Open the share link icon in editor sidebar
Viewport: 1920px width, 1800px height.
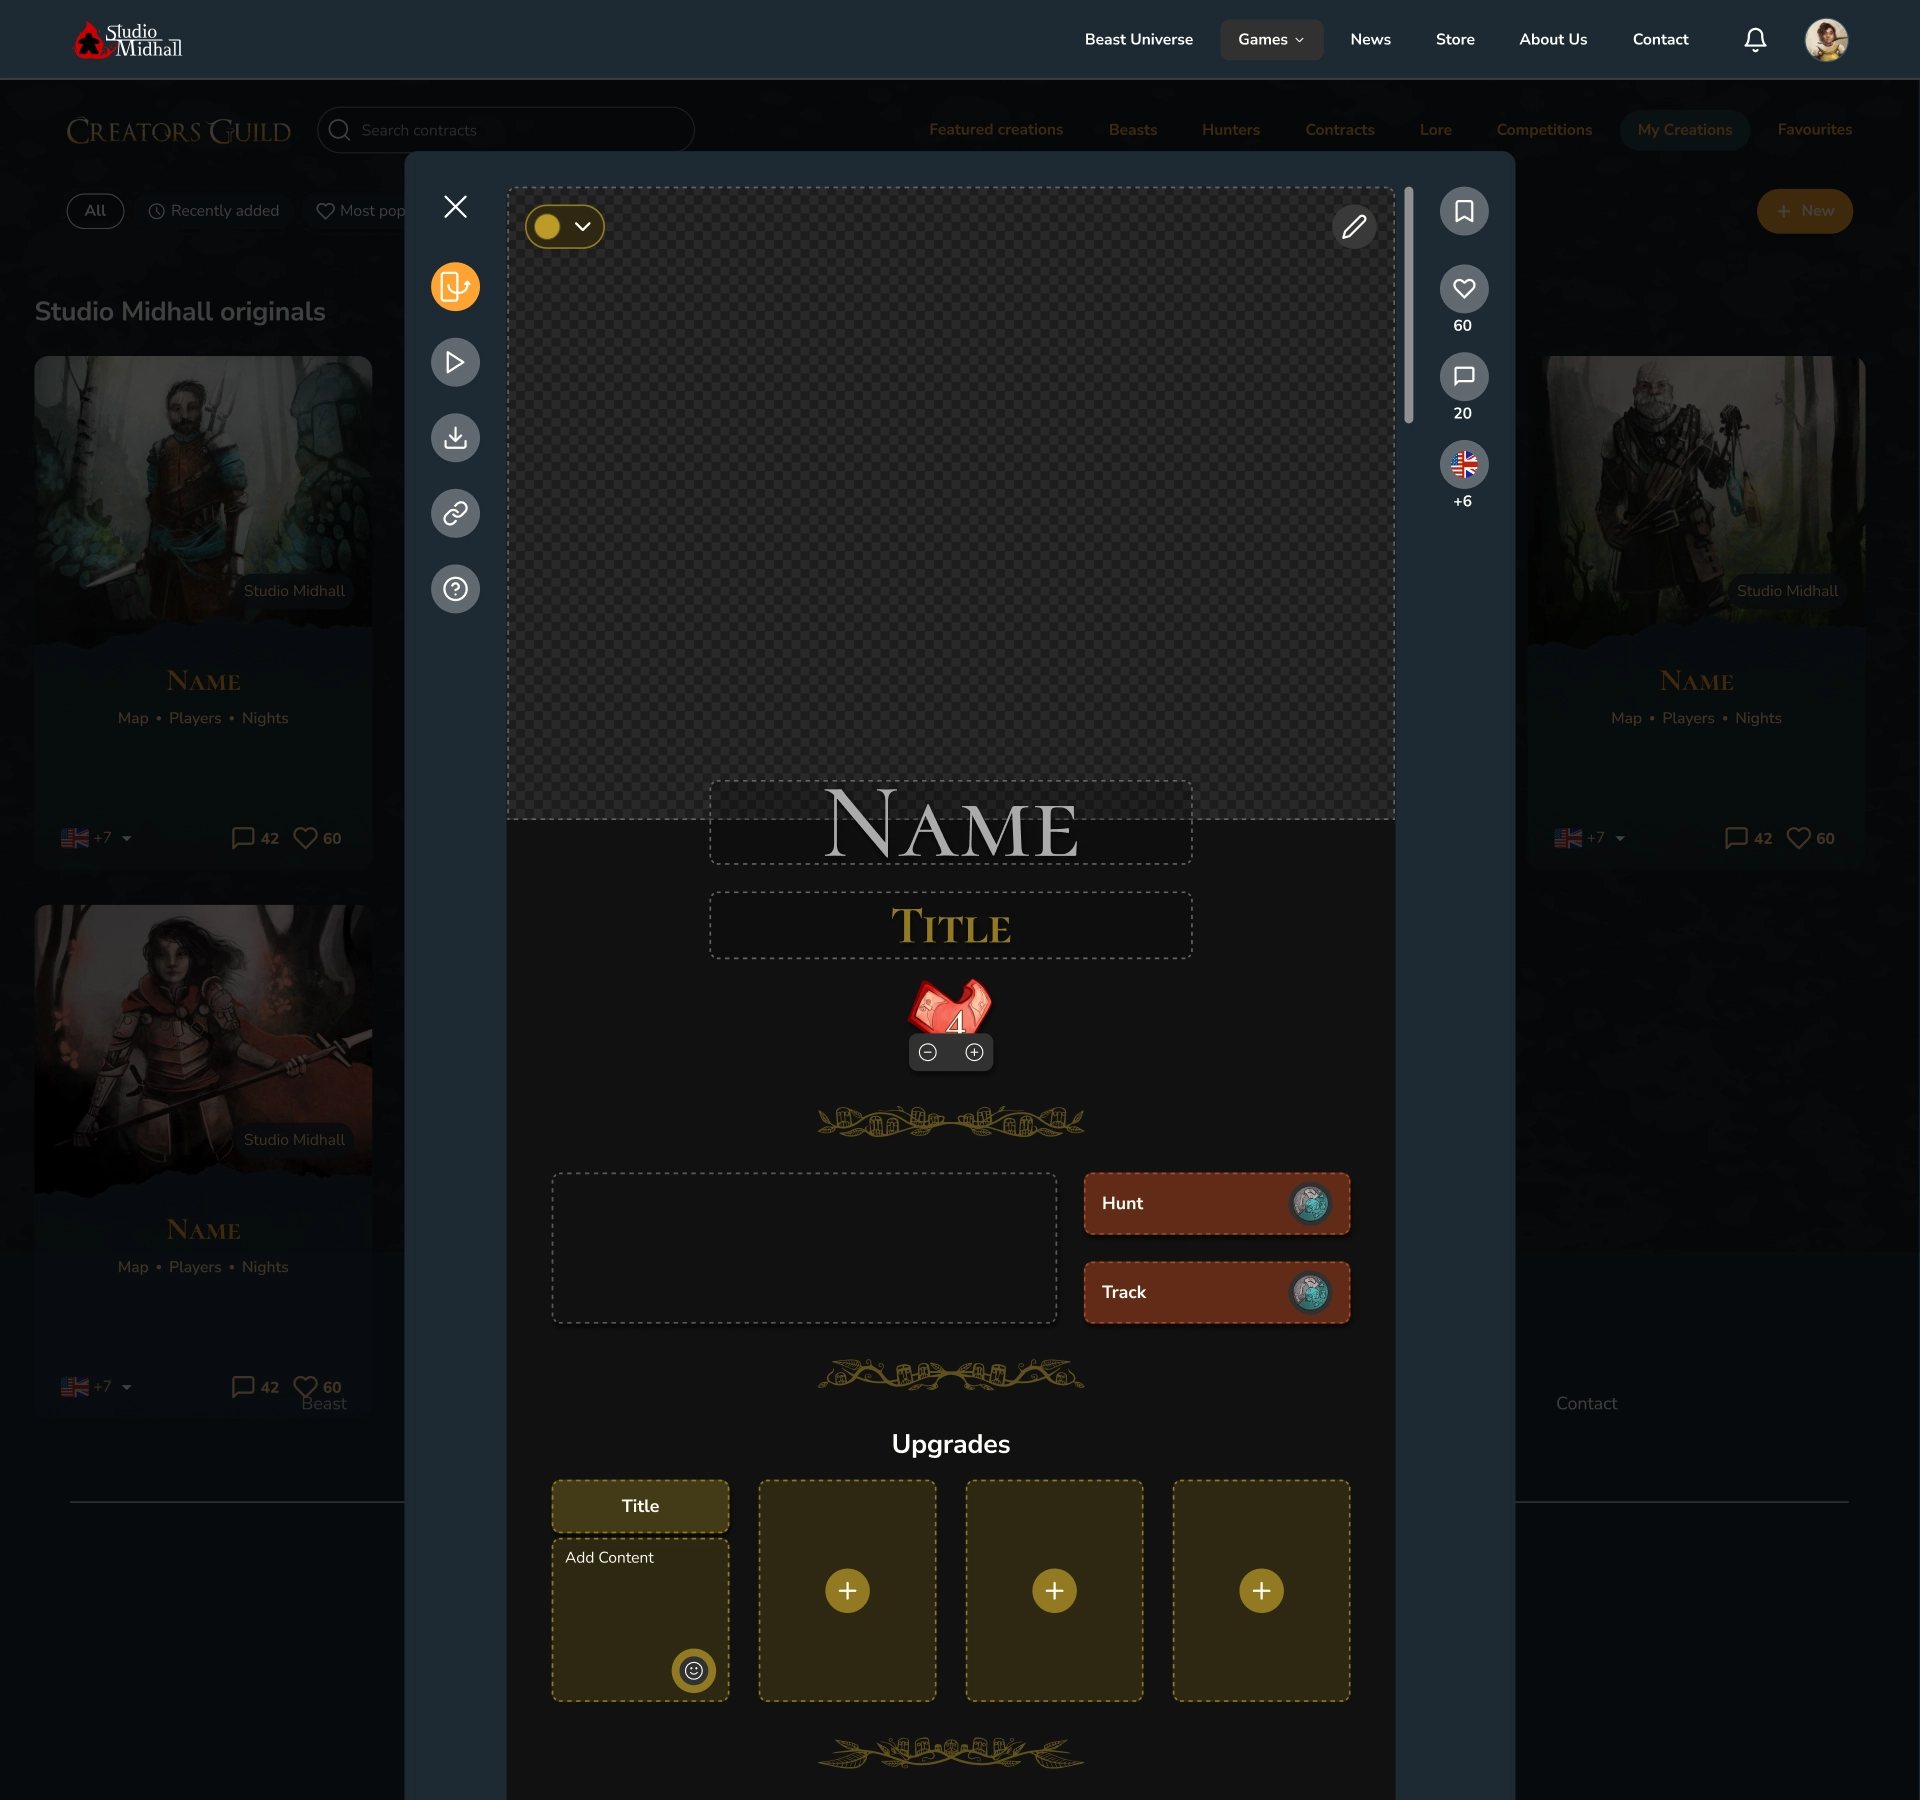(455, 513)
